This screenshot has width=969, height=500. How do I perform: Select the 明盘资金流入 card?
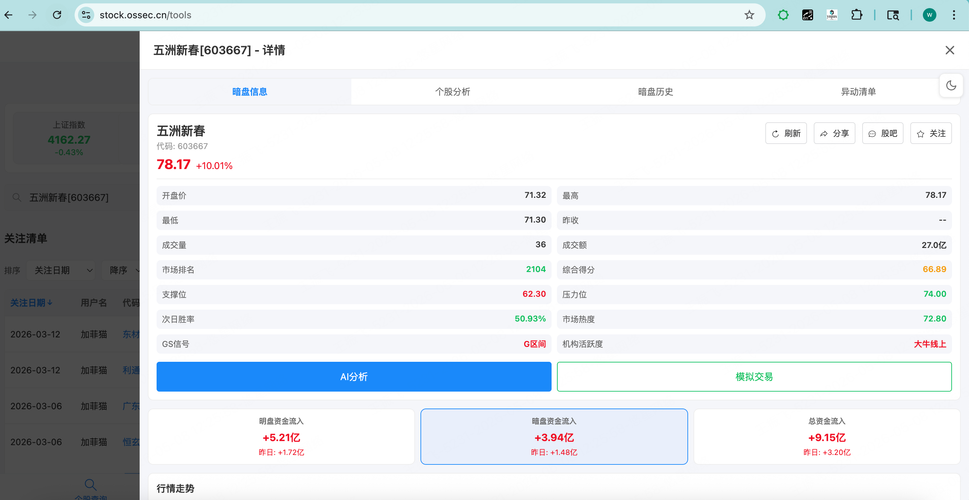pos(281,436)
